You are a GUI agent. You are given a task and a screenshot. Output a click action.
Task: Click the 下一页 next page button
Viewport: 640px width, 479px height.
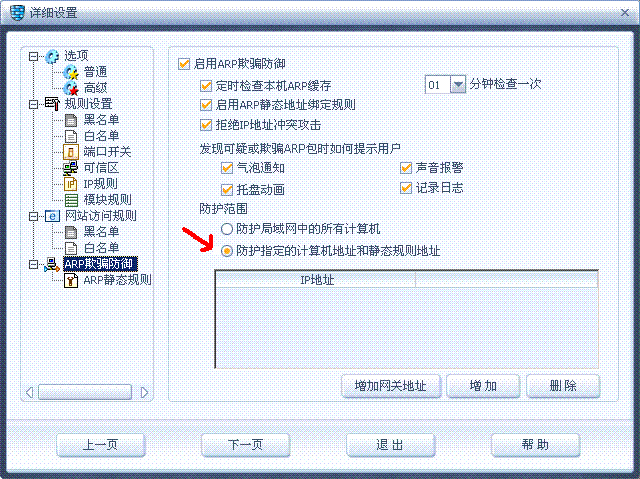click(245, 445)
